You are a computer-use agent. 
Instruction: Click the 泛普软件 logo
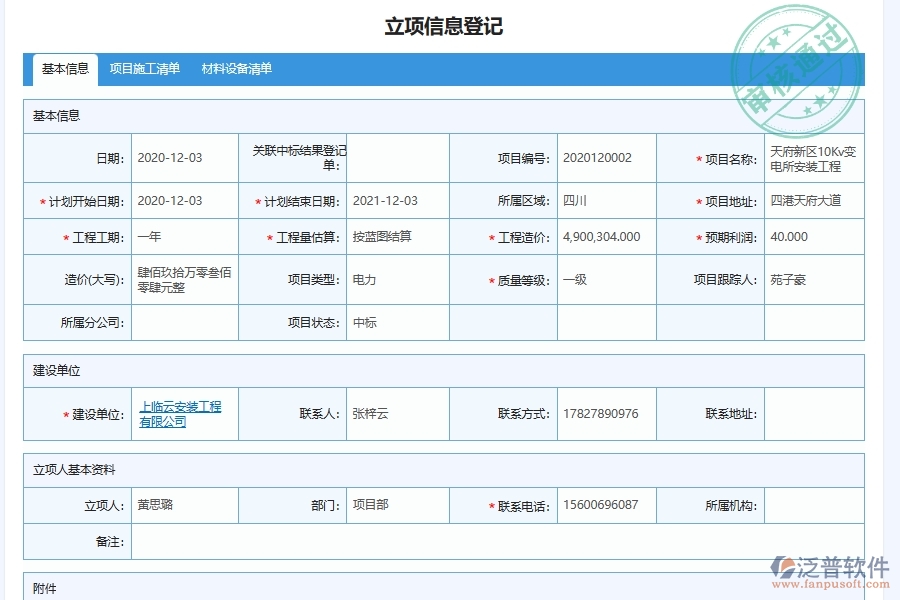coord(828,563)
